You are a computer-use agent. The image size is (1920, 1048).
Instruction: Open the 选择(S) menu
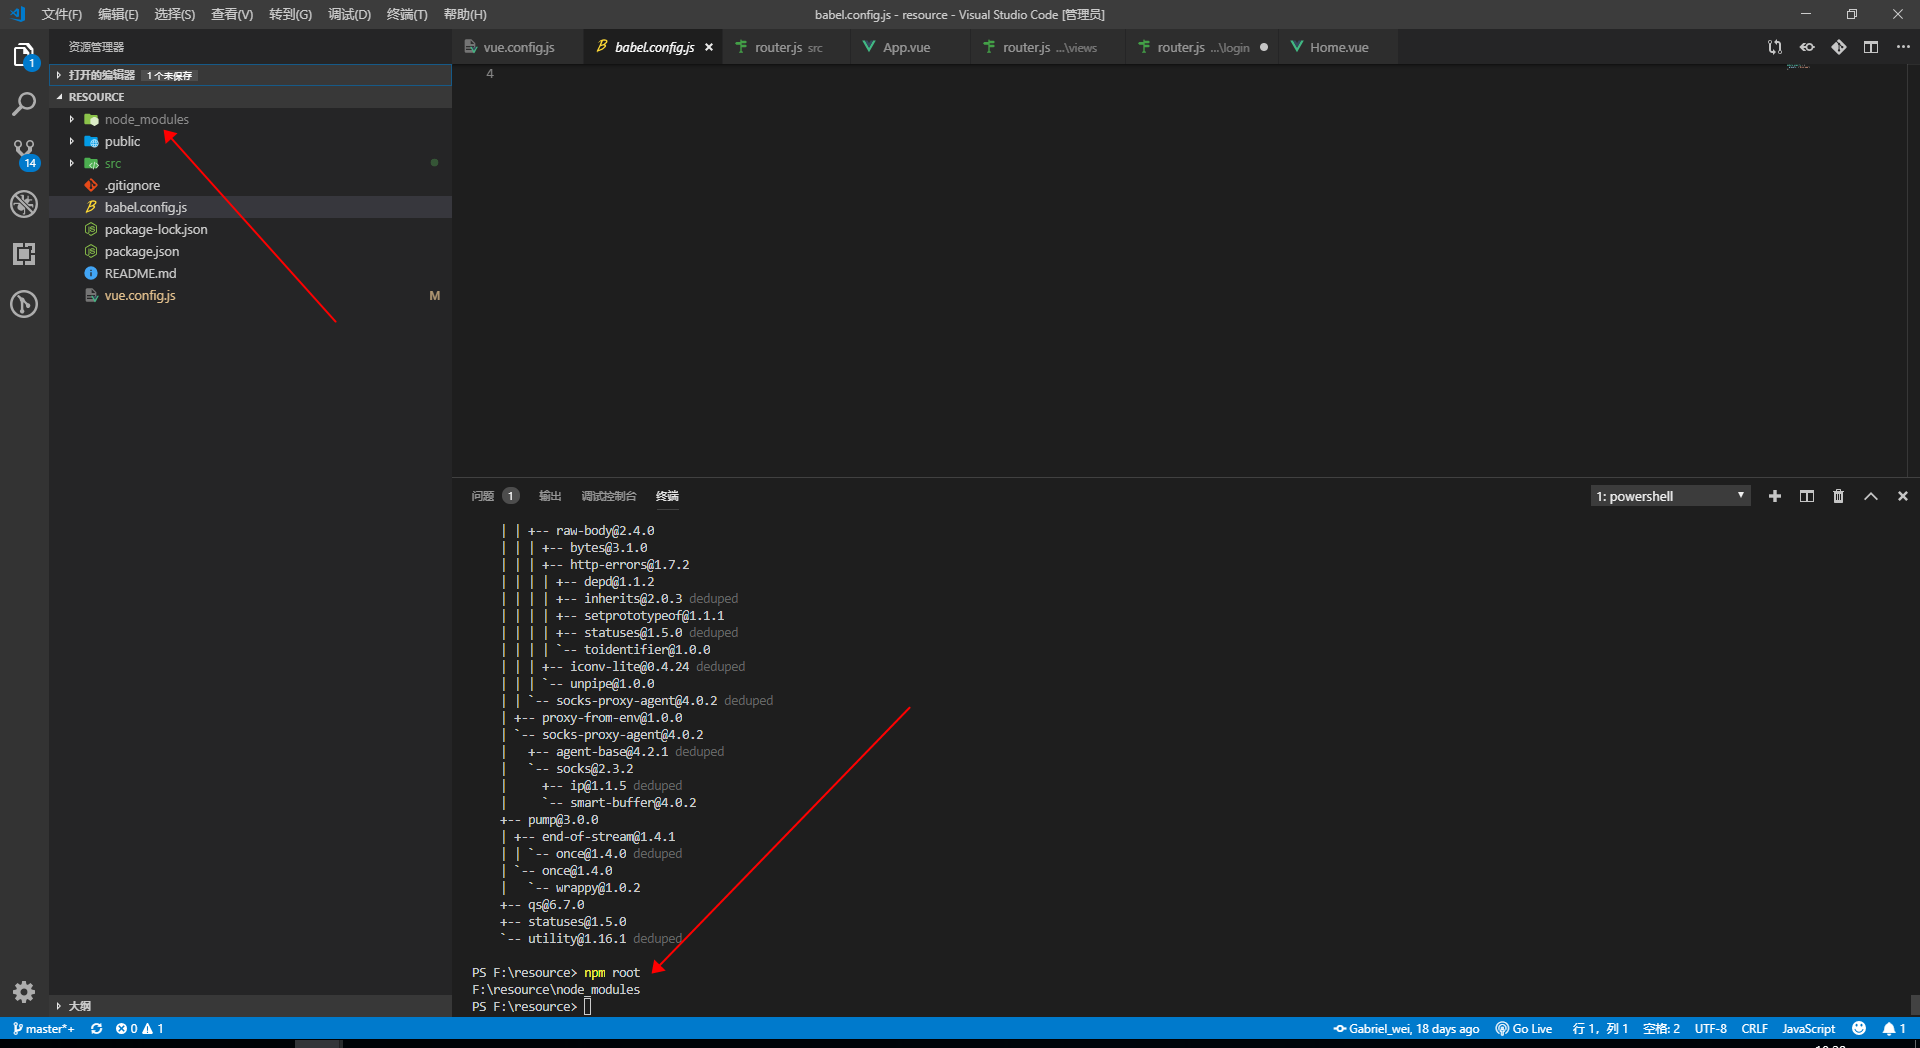click(x=175, y=14)
